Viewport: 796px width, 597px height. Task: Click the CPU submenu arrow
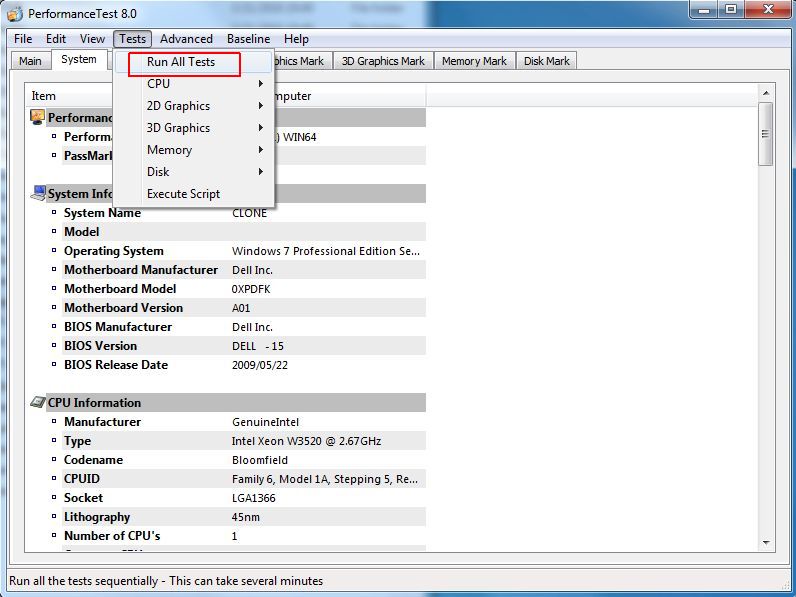pos(260,83)
